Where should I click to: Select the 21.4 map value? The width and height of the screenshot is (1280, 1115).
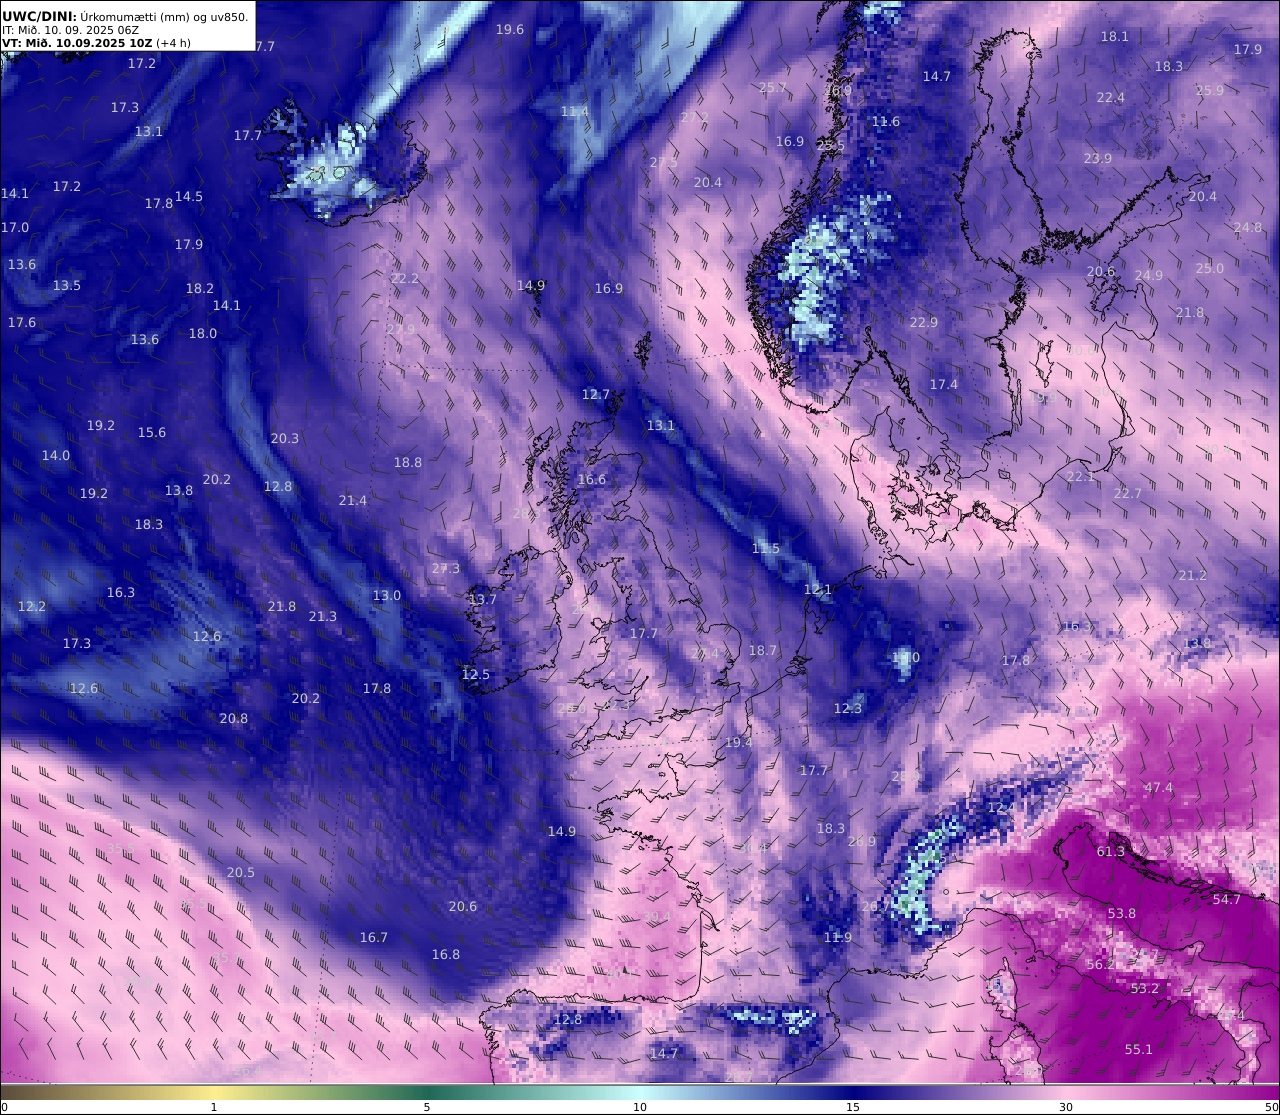click(353, 501)
